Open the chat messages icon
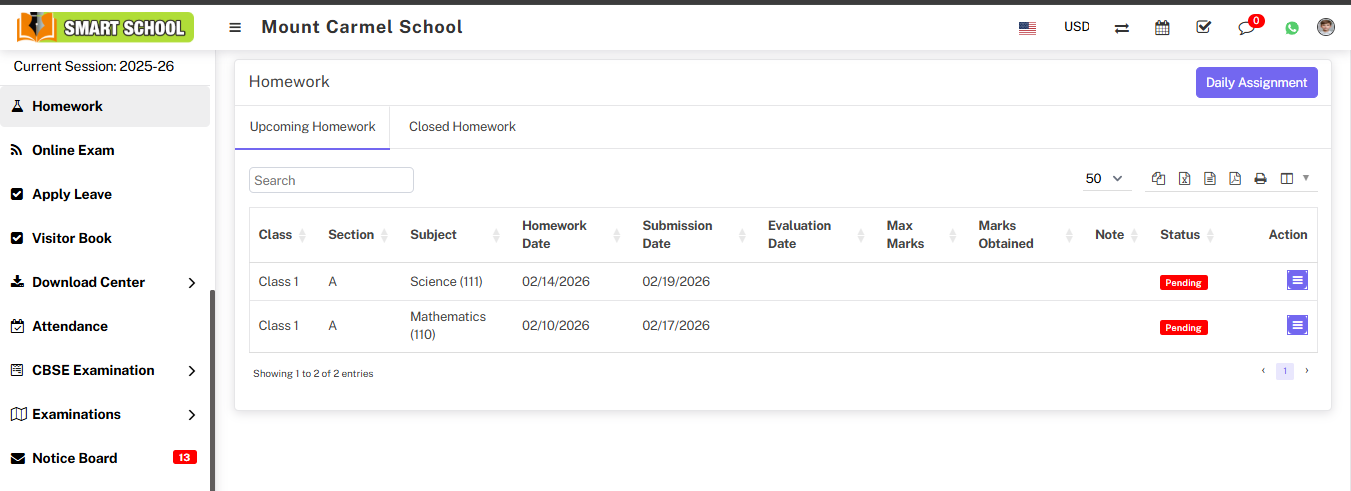The width and height of the screenshot is (1351, 491). [x=1246, y=28]
